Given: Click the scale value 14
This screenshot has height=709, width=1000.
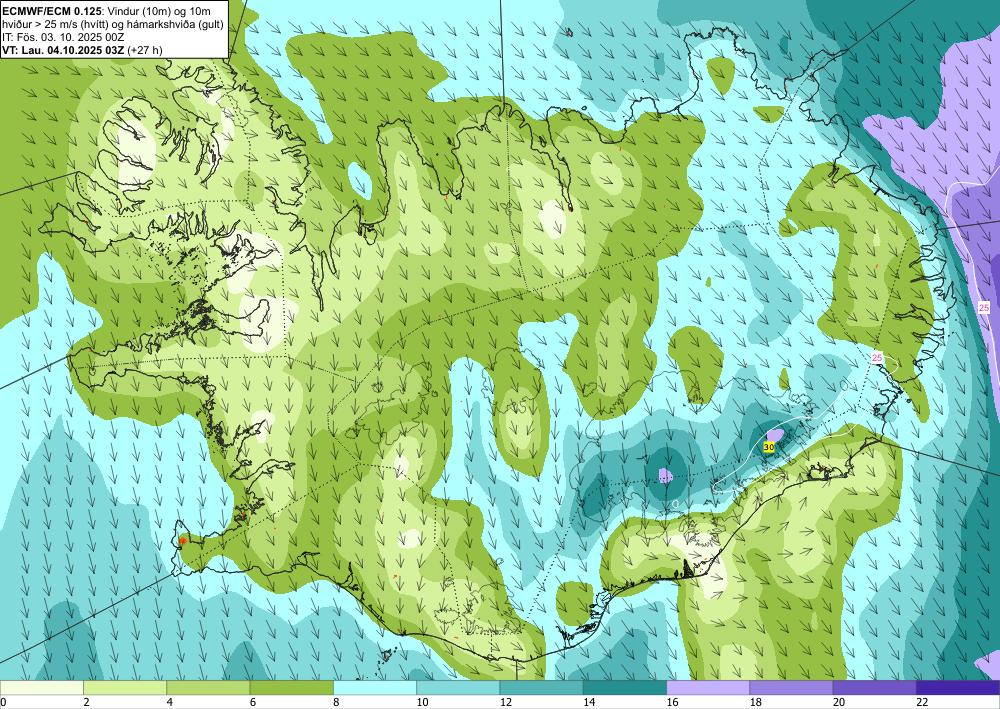Looking at the screenshot, I should pos(589,703).
